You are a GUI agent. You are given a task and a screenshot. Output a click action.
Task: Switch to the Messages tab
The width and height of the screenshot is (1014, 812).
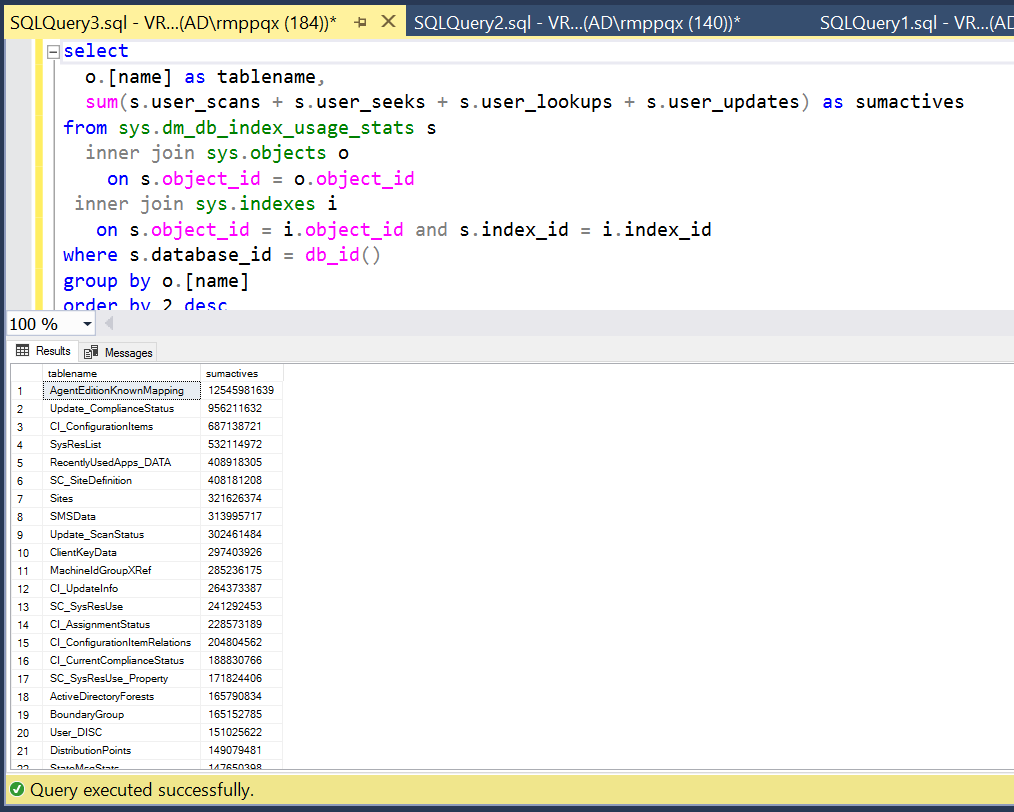pyautogui.click(x=118, y=351)
